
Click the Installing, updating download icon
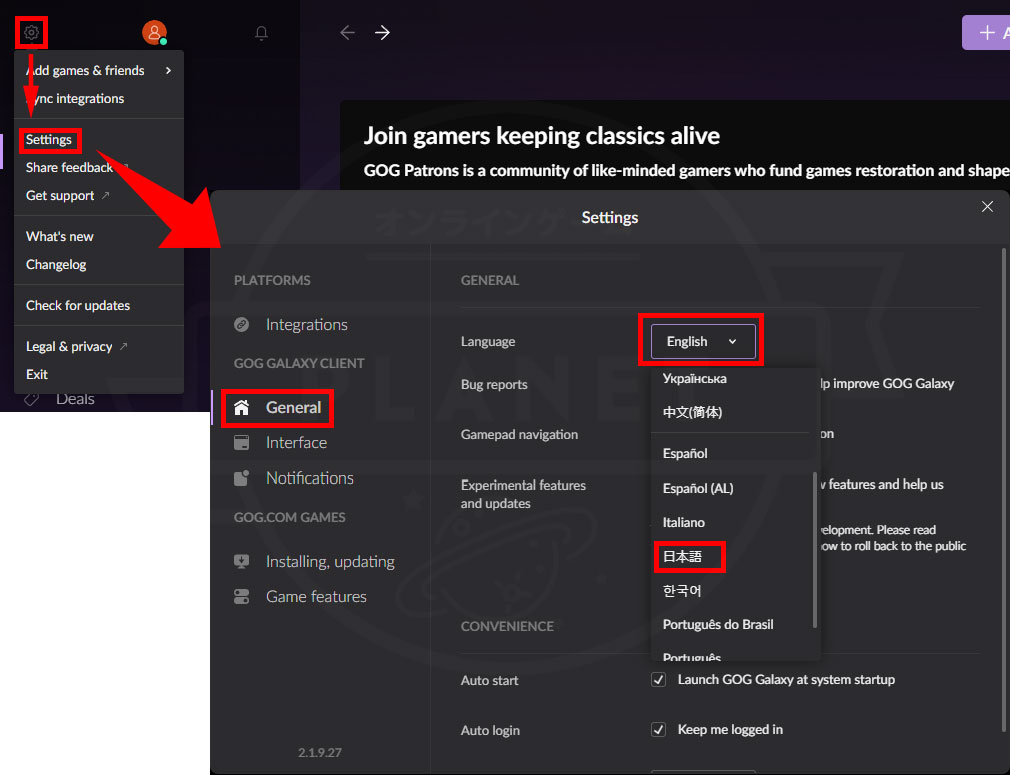click(242, 561)
